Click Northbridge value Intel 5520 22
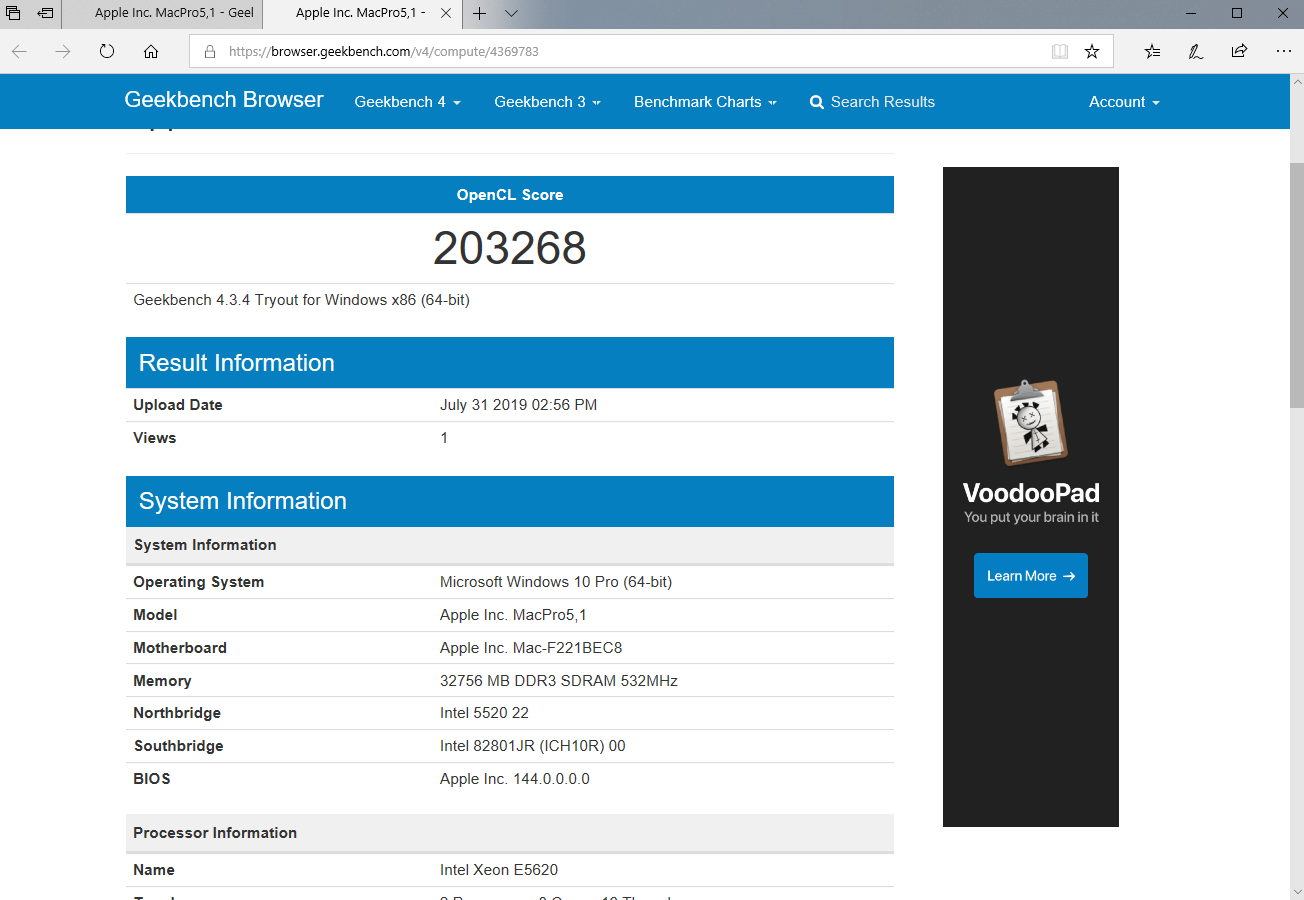Image resolution: width=1304 pixels, height=900 pixels. point(484,713)
